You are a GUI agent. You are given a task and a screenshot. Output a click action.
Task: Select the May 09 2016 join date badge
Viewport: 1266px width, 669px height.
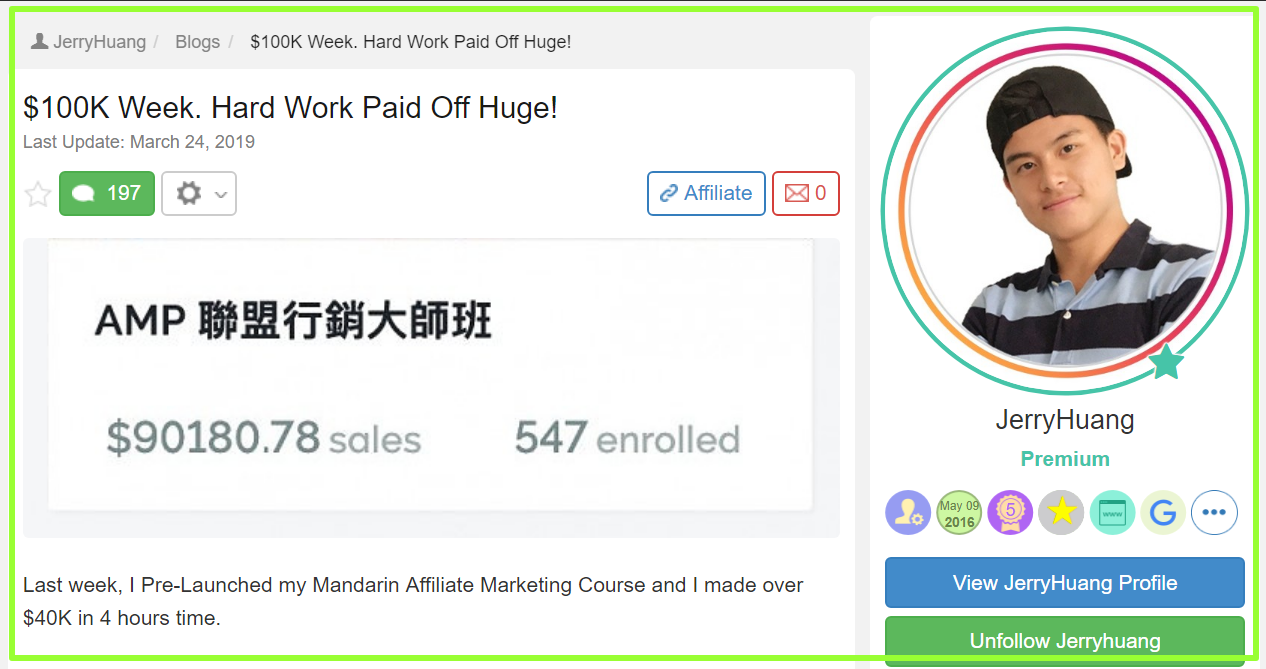[x=959, y=513]
